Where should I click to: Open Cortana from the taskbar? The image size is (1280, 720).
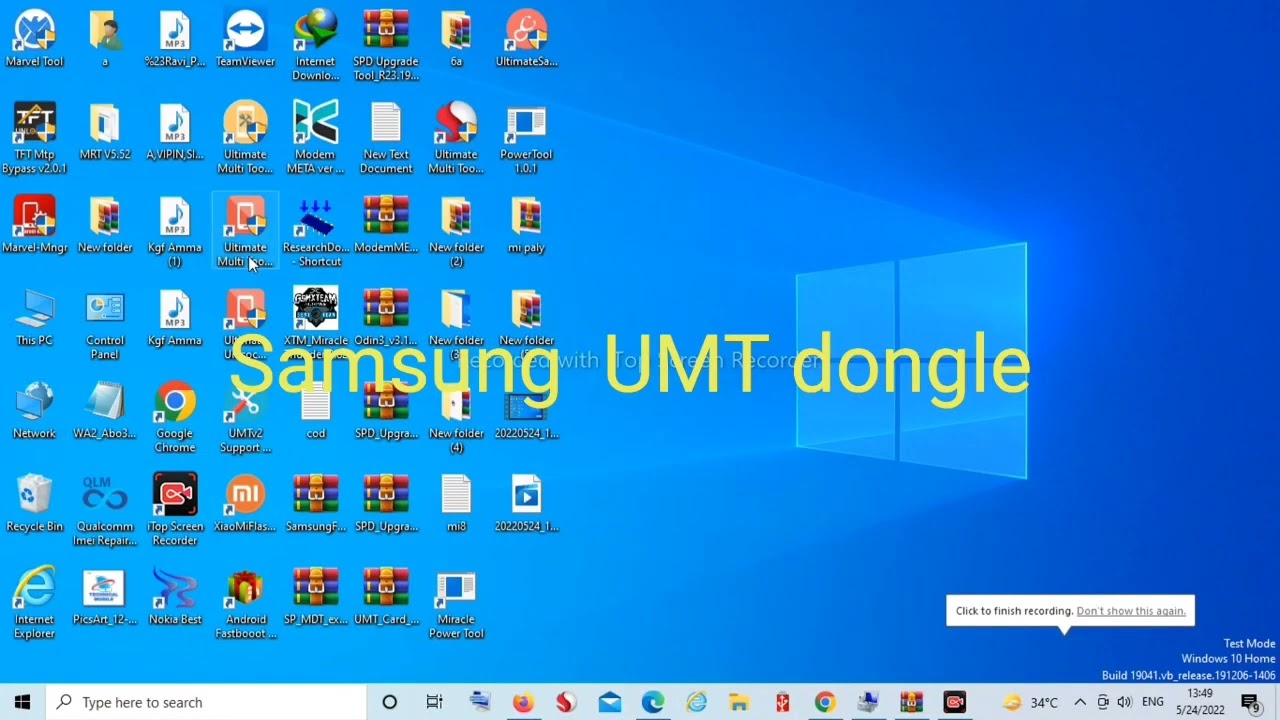pyautogui.click(x=390, y=702)
